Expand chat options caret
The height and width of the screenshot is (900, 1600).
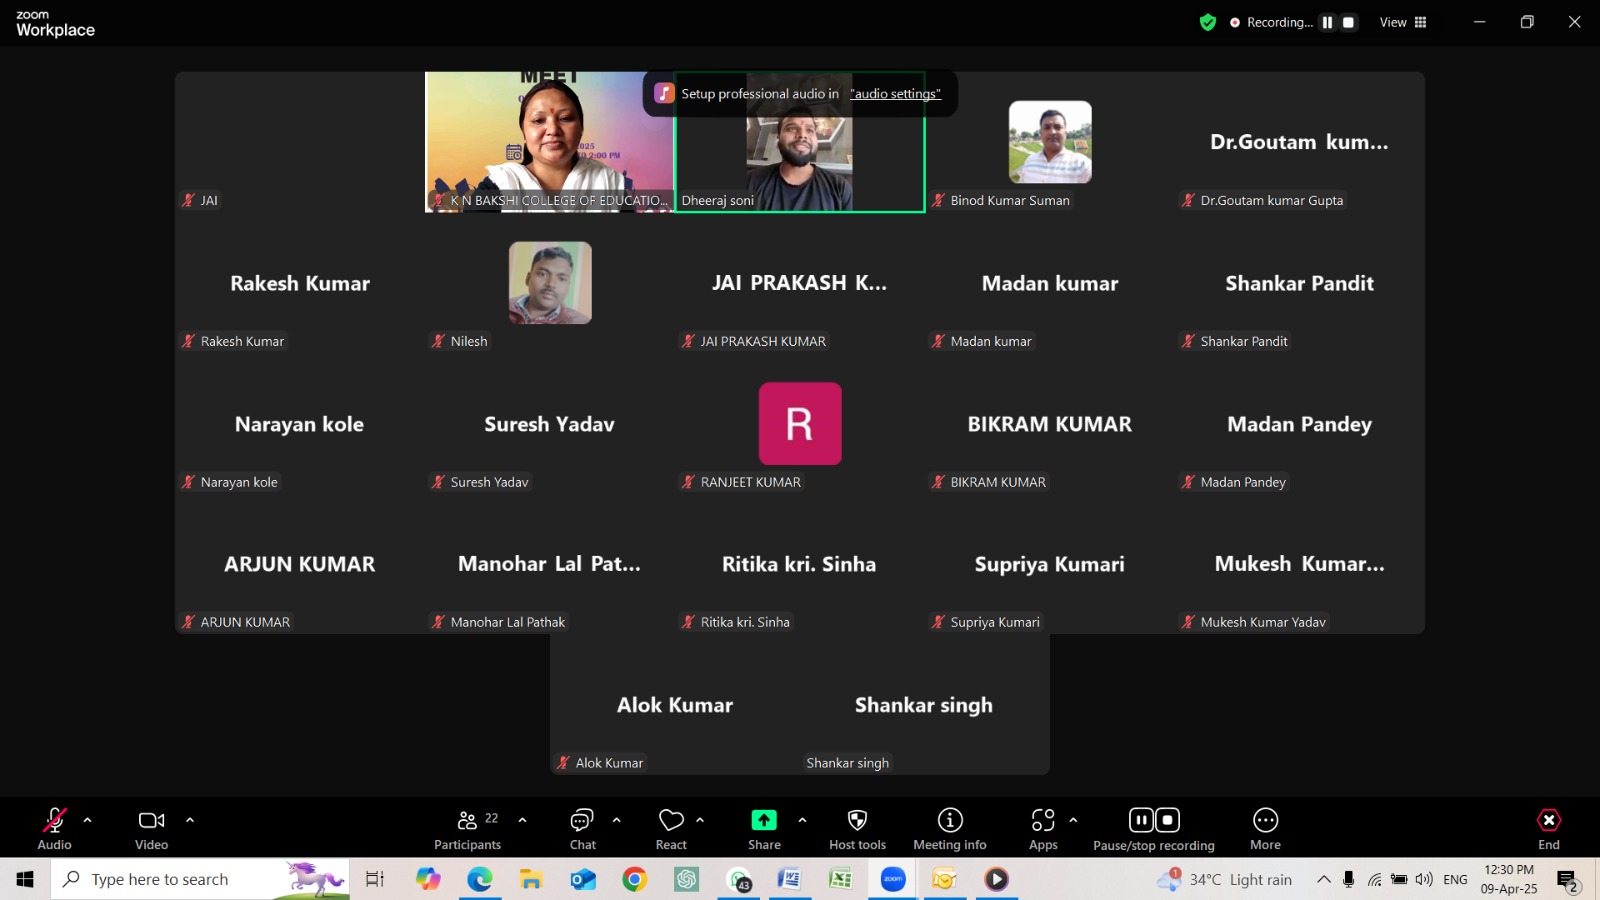[616, 820]
